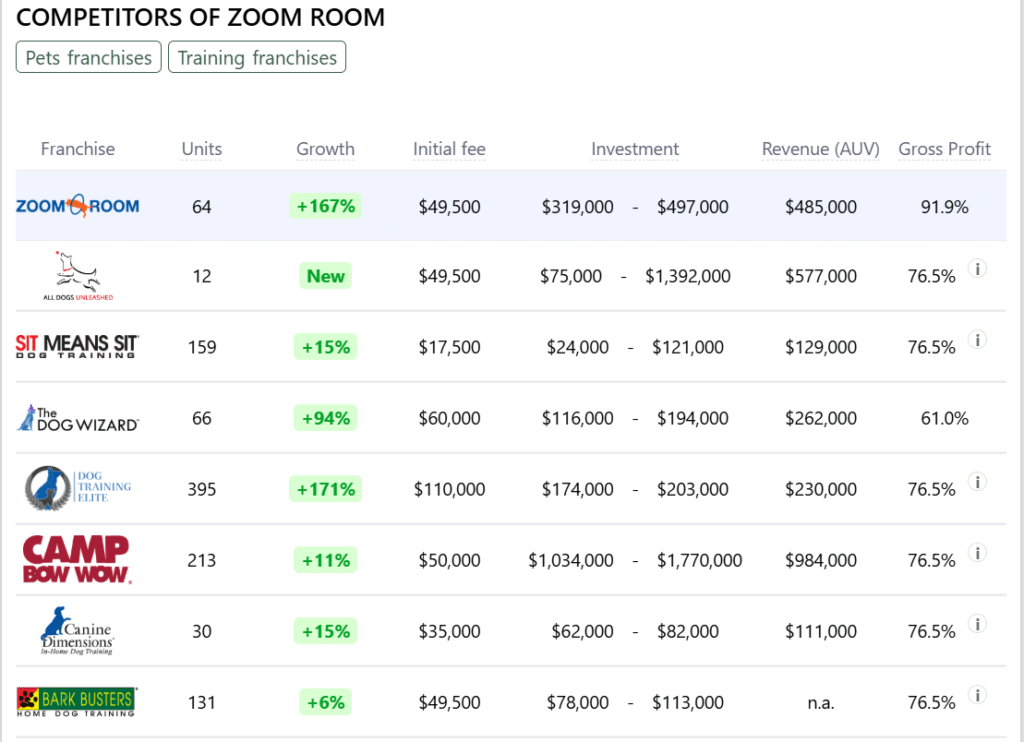Sort by the Growth column header
1024x742 pixels.
[325, 149]
